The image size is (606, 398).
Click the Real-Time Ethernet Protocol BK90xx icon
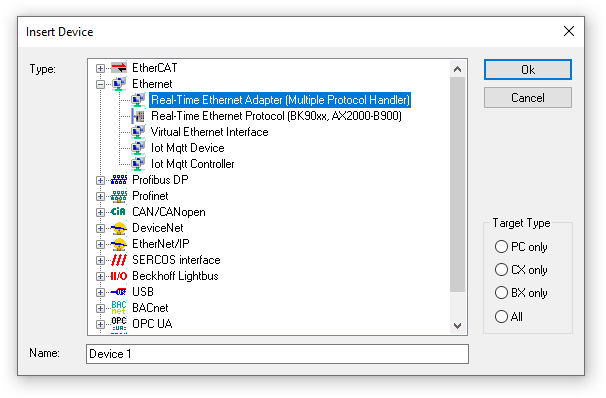coord(138,116)
